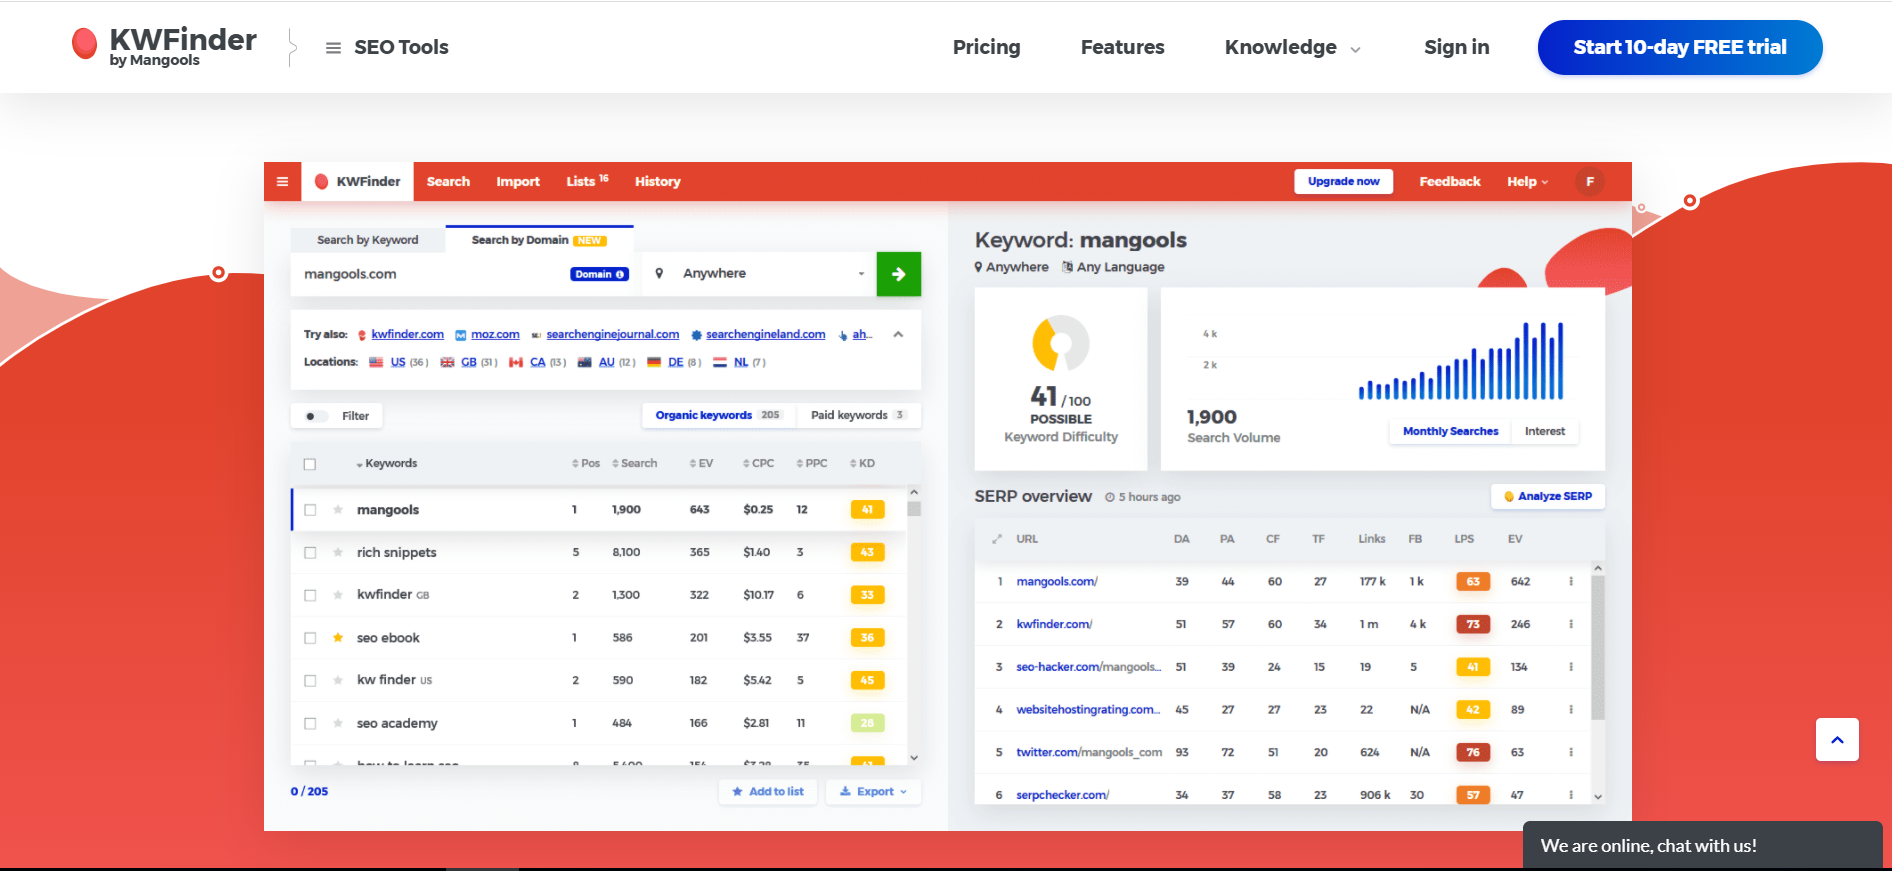
Task: Star the mangools keyword
Action: tap(338, 510)
